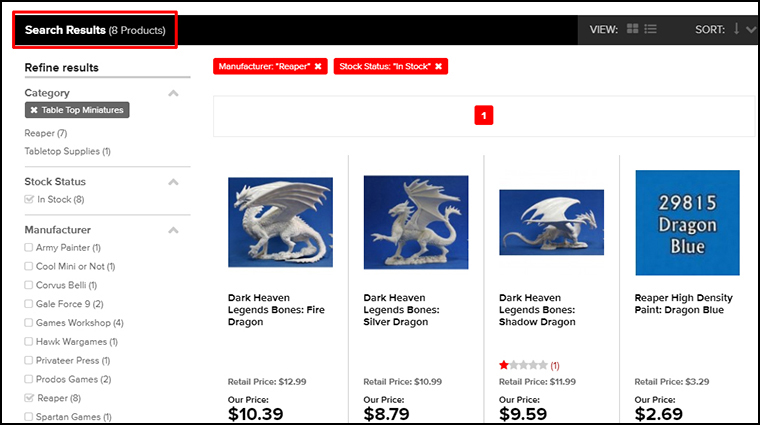Uncheck the In Stock checkbox
This screenshot has height=425, width=760.
29,199
